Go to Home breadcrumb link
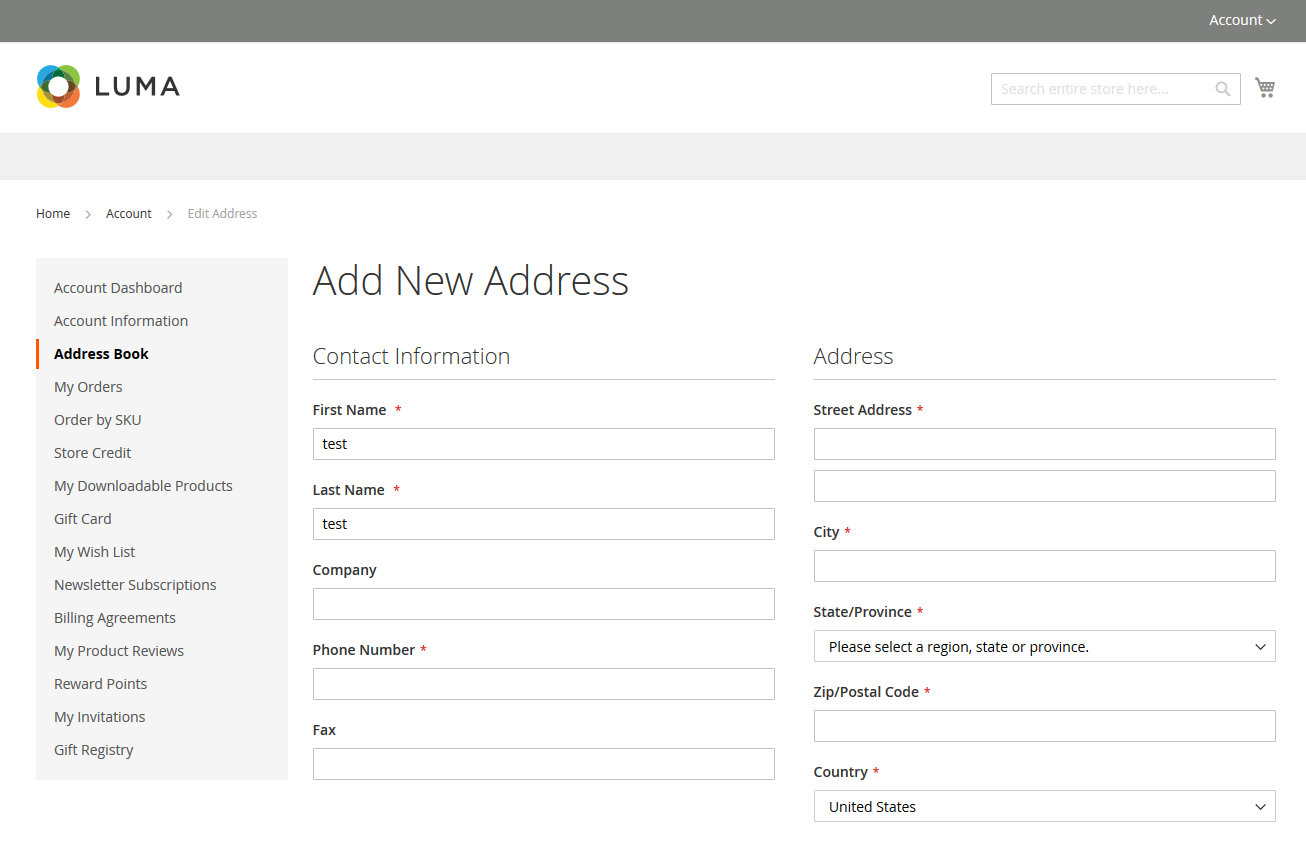This screenshot has height=854, width=1306. pyautogui.click(x=53, y=213)
